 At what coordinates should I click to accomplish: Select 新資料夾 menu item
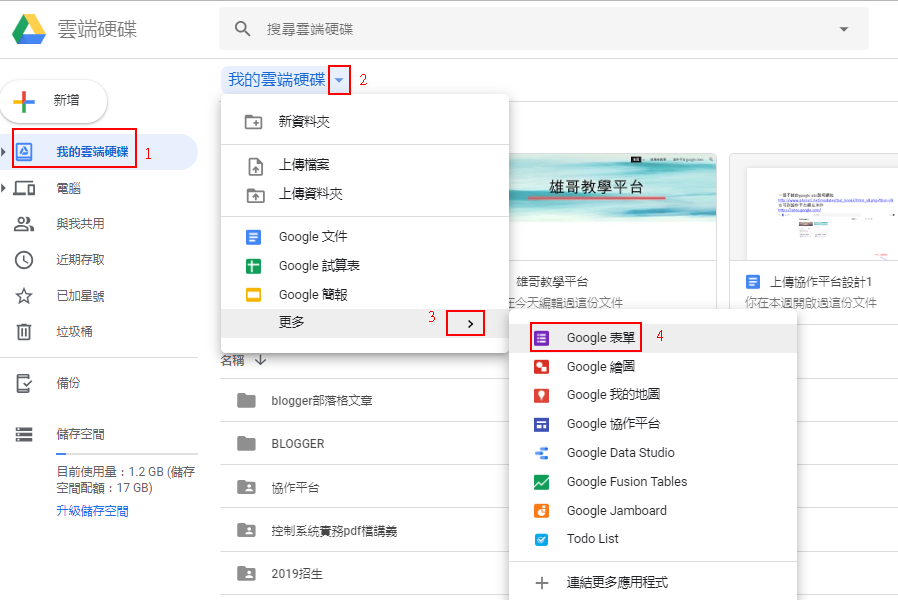pos(365,122)
